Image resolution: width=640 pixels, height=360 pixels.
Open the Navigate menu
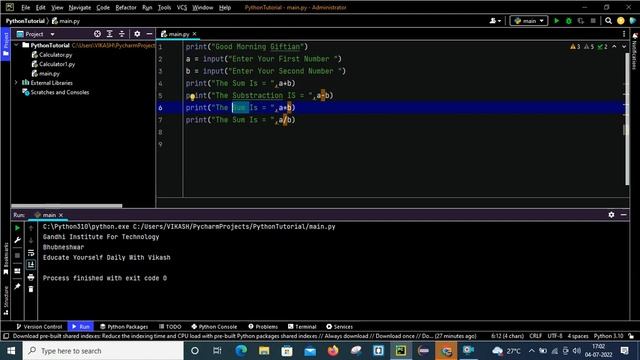point(80,7)
